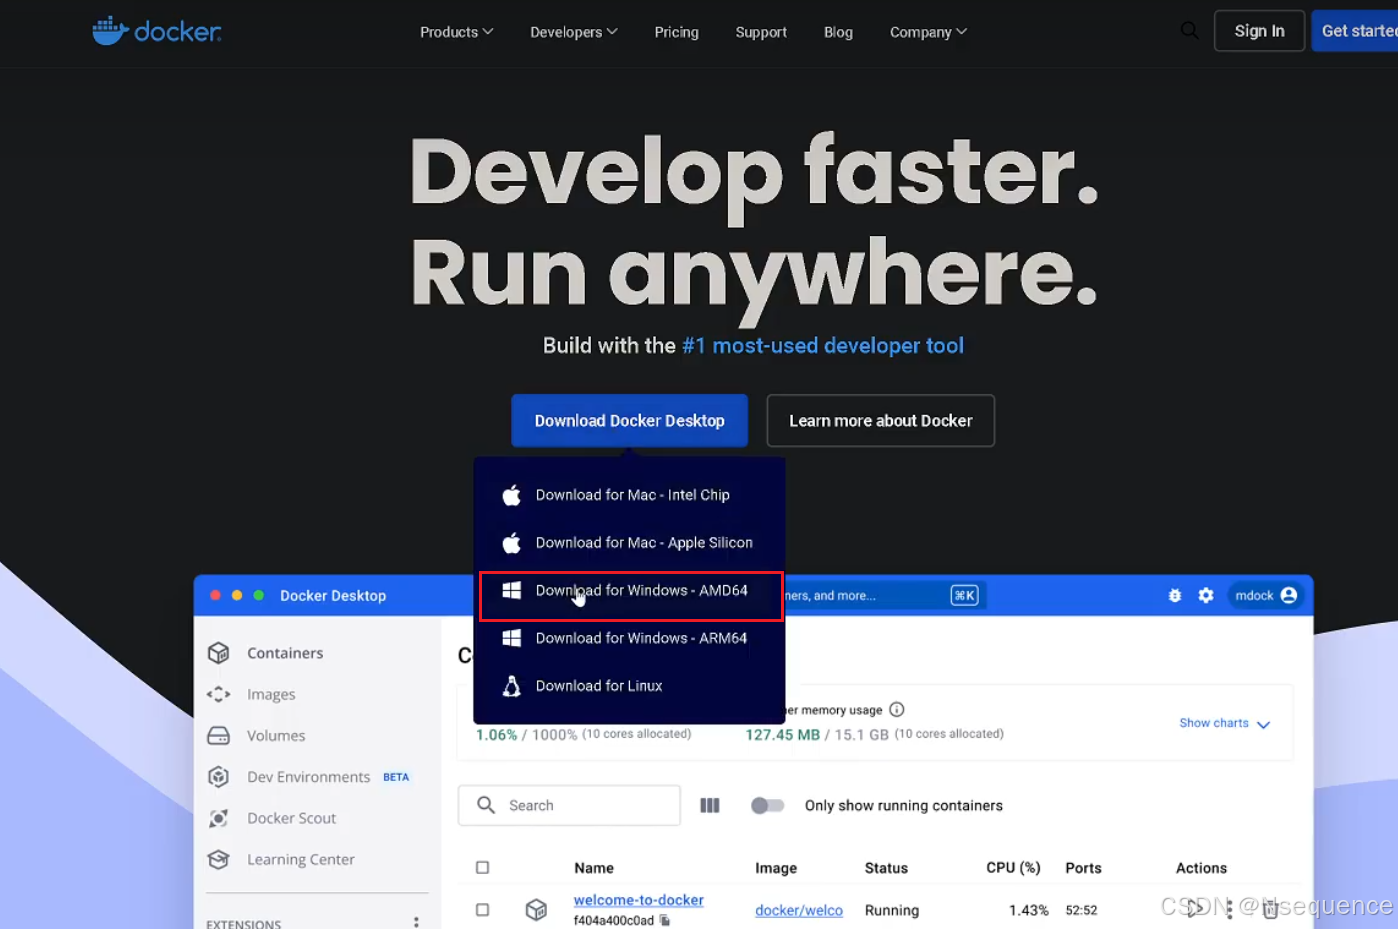Click the memory usage info icon

tap(897, 710)
